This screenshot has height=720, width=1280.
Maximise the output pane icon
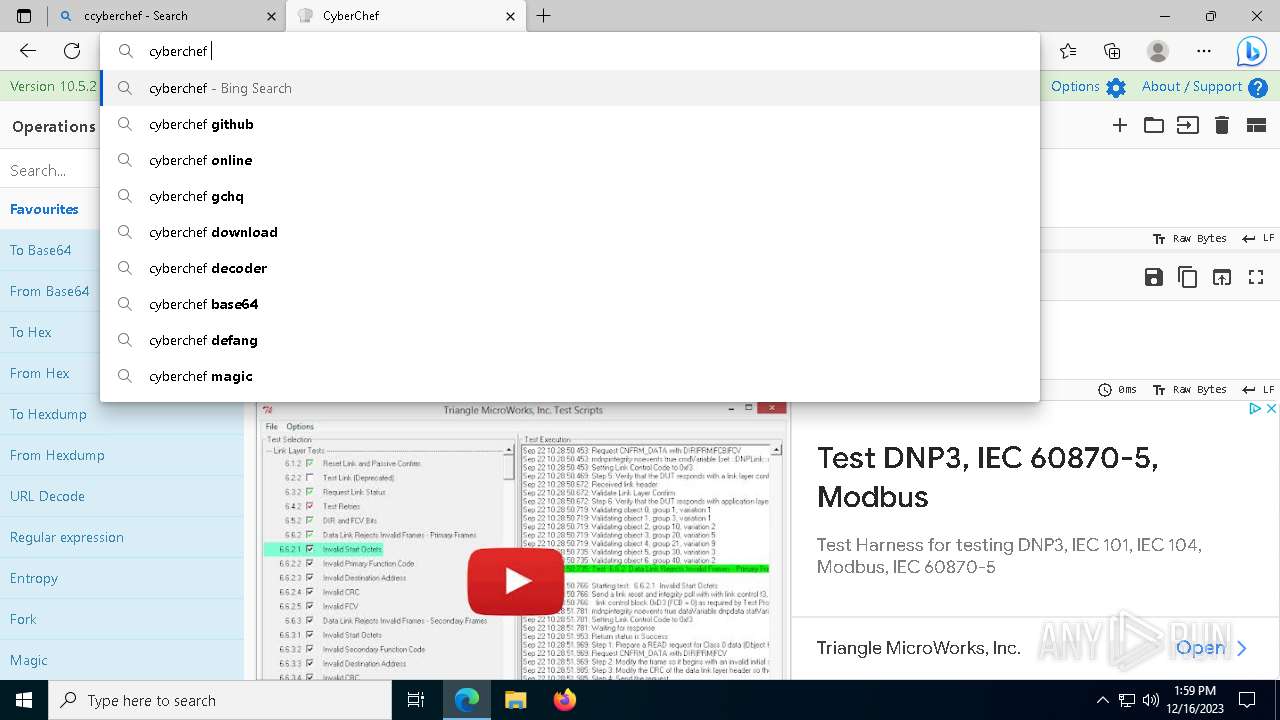pyautogui.click(x=1256, y=277)
